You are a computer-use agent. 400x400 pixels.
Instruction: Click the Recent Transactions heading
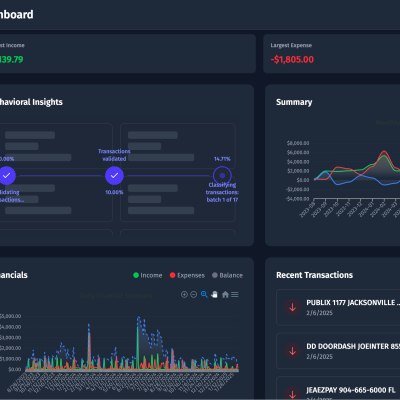point(314,275)
